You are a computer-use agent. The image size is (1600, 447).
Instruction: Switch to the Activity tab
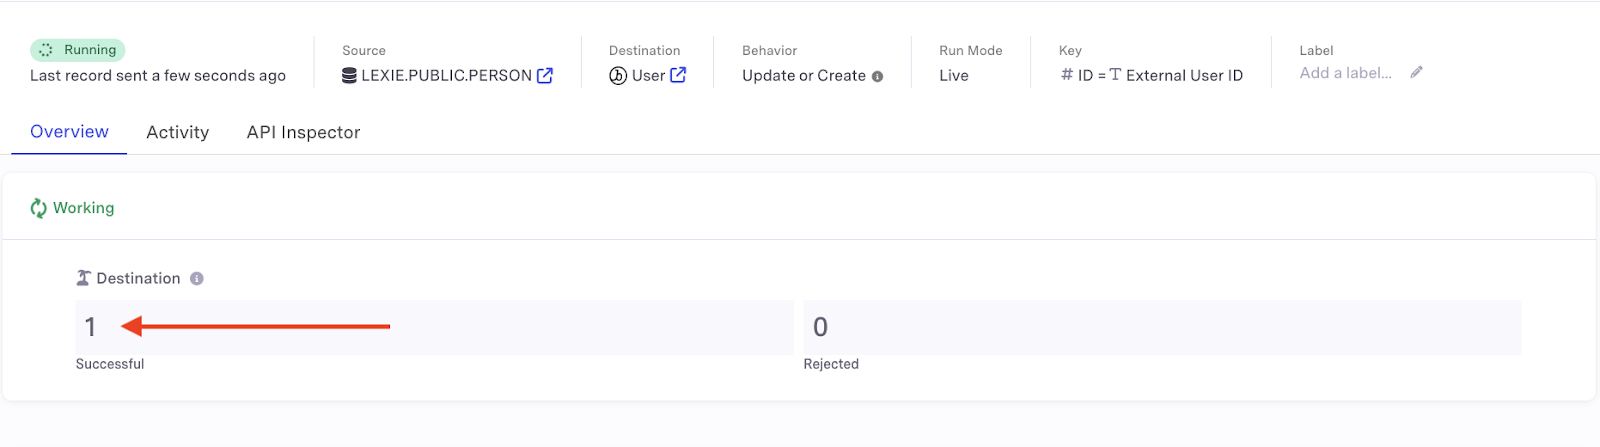tap(177, 132)
